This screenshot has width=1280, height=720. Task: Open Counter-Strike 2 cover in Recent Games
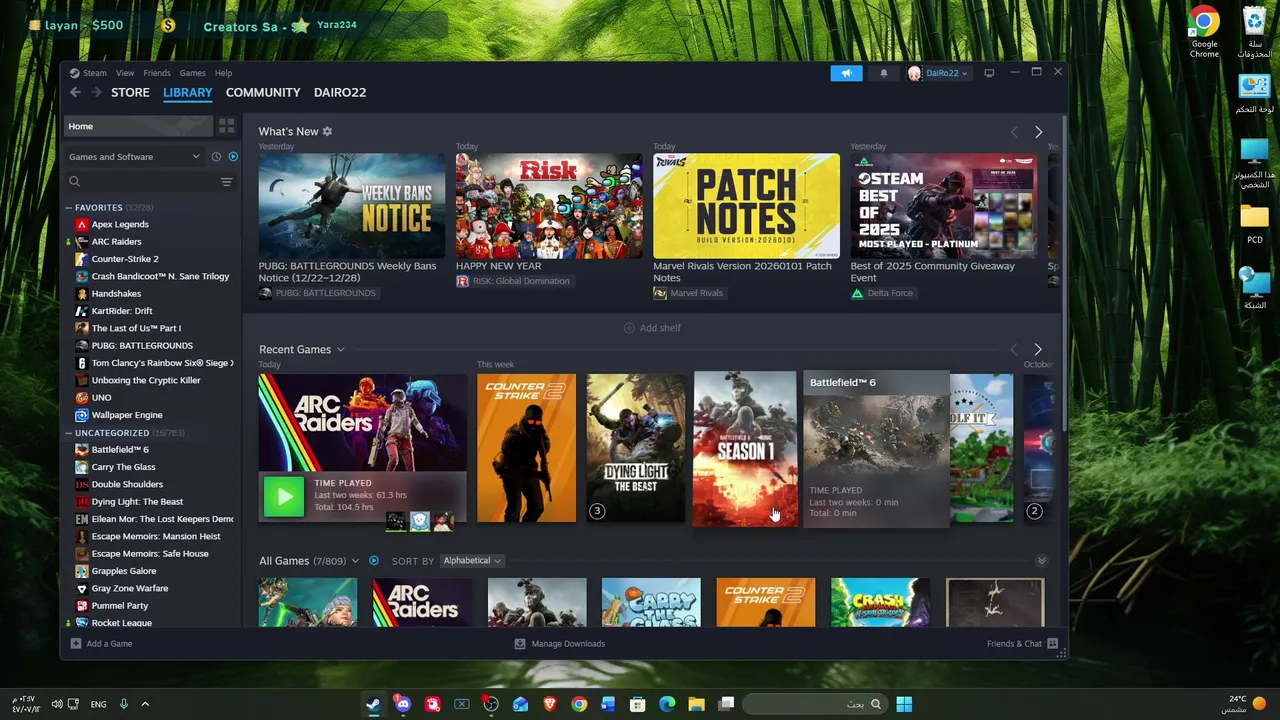tap(526, 448)
